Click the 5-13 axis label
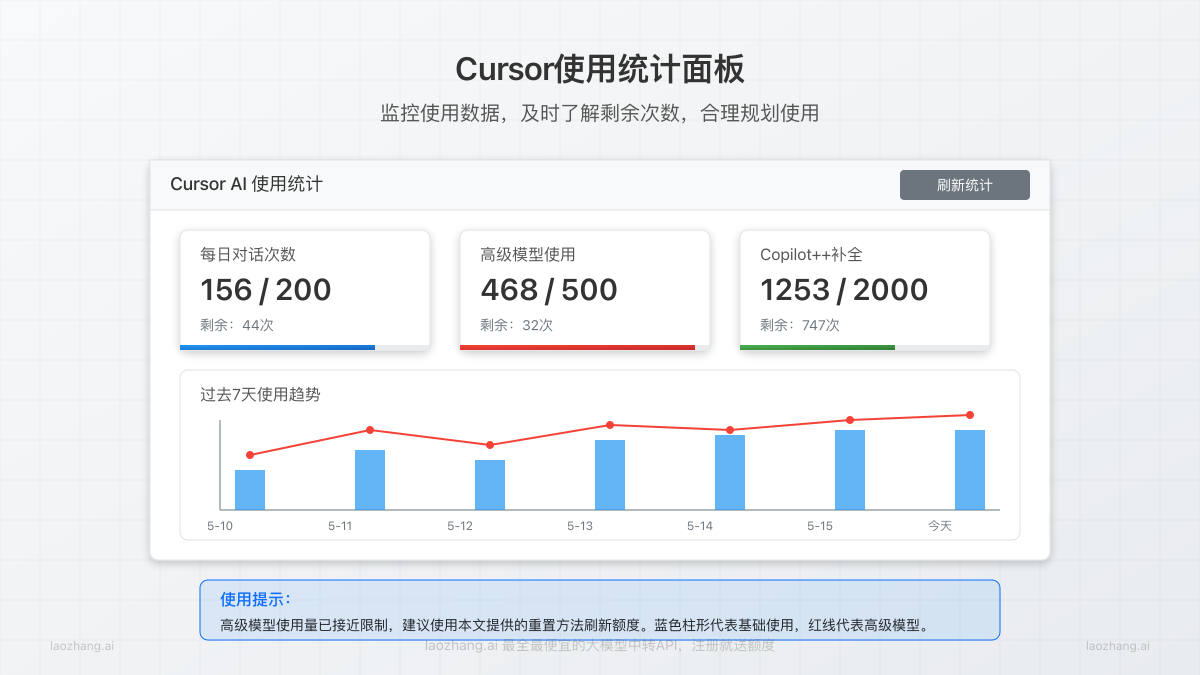This screenshot has width=1200, height=675. pyautogui.click(x=580, y=526)
